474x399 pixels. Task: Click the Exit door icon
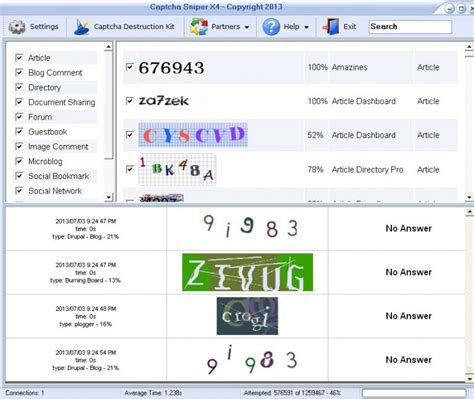pyautogui.click(x=331, y=27)
